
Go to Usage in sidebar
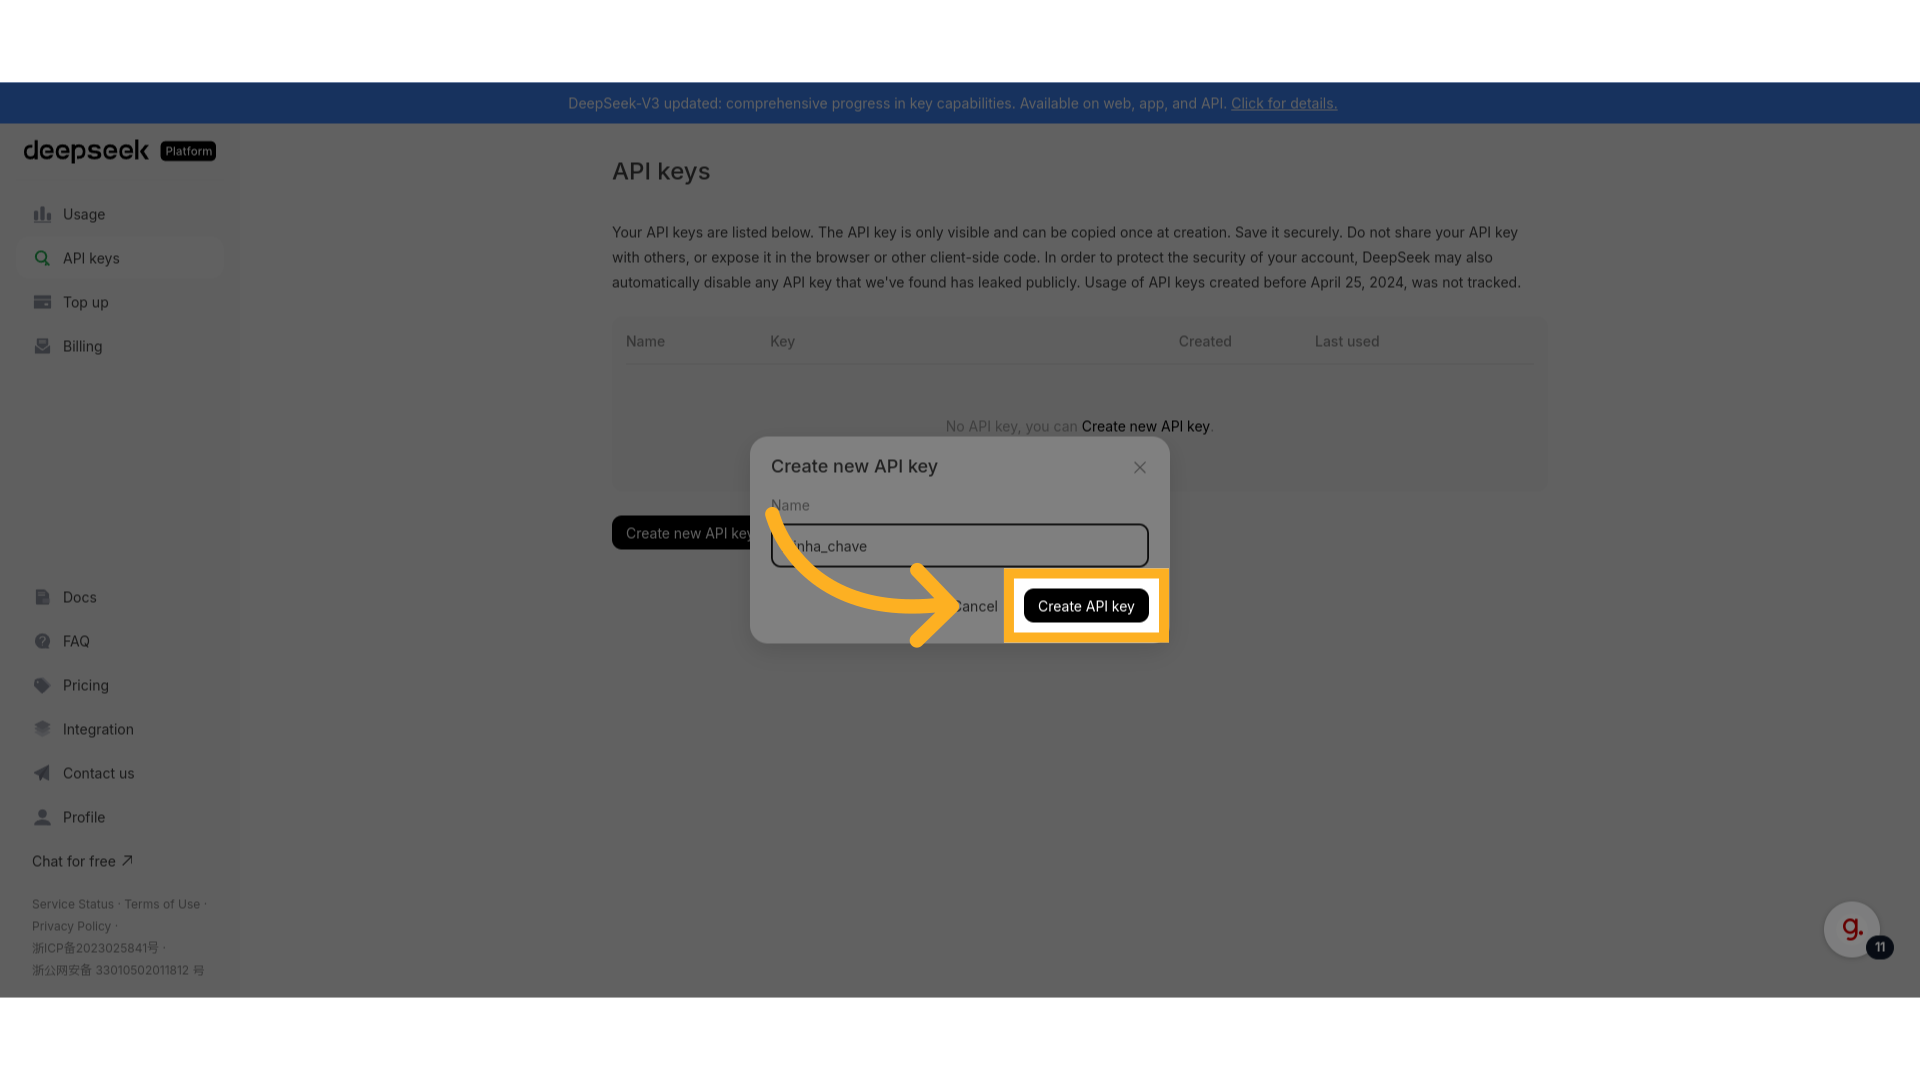119,214
